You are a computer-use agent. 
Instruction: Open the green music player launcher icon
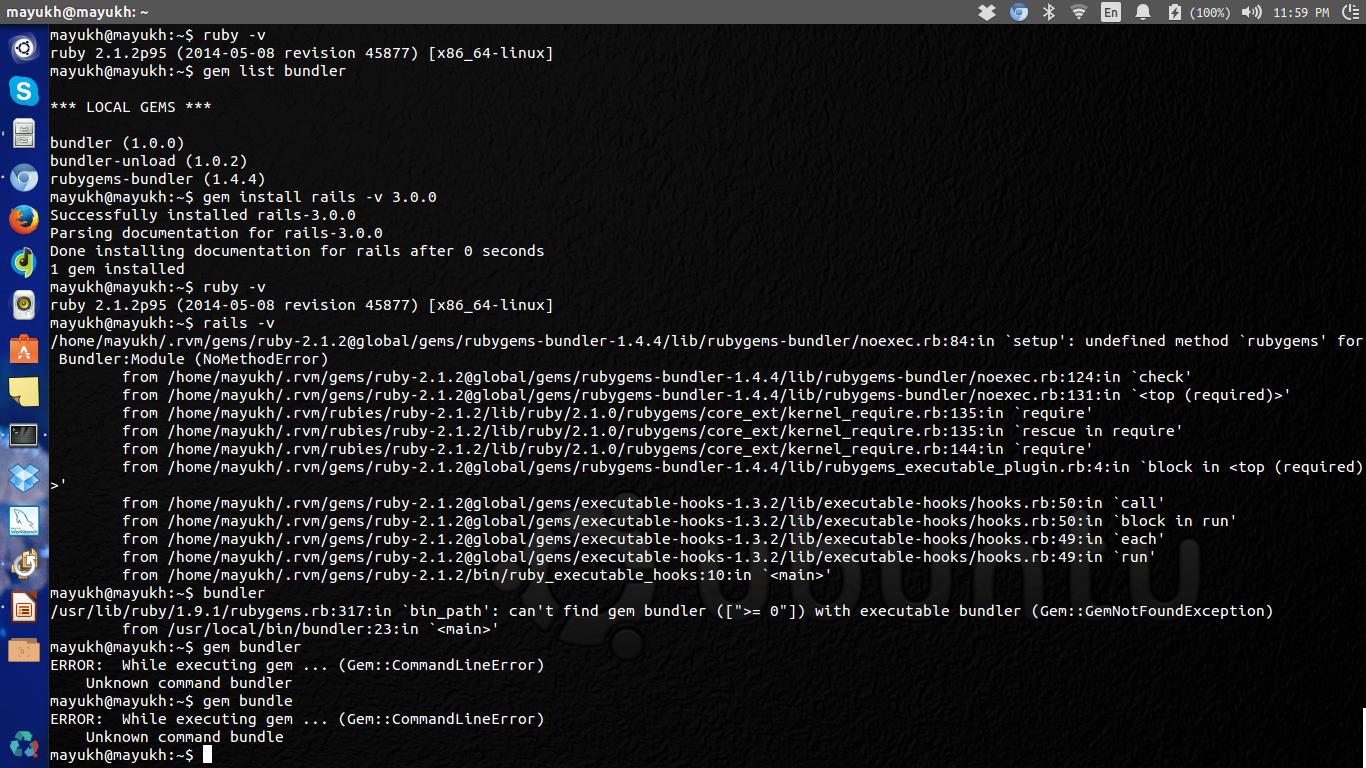[24, 263]
